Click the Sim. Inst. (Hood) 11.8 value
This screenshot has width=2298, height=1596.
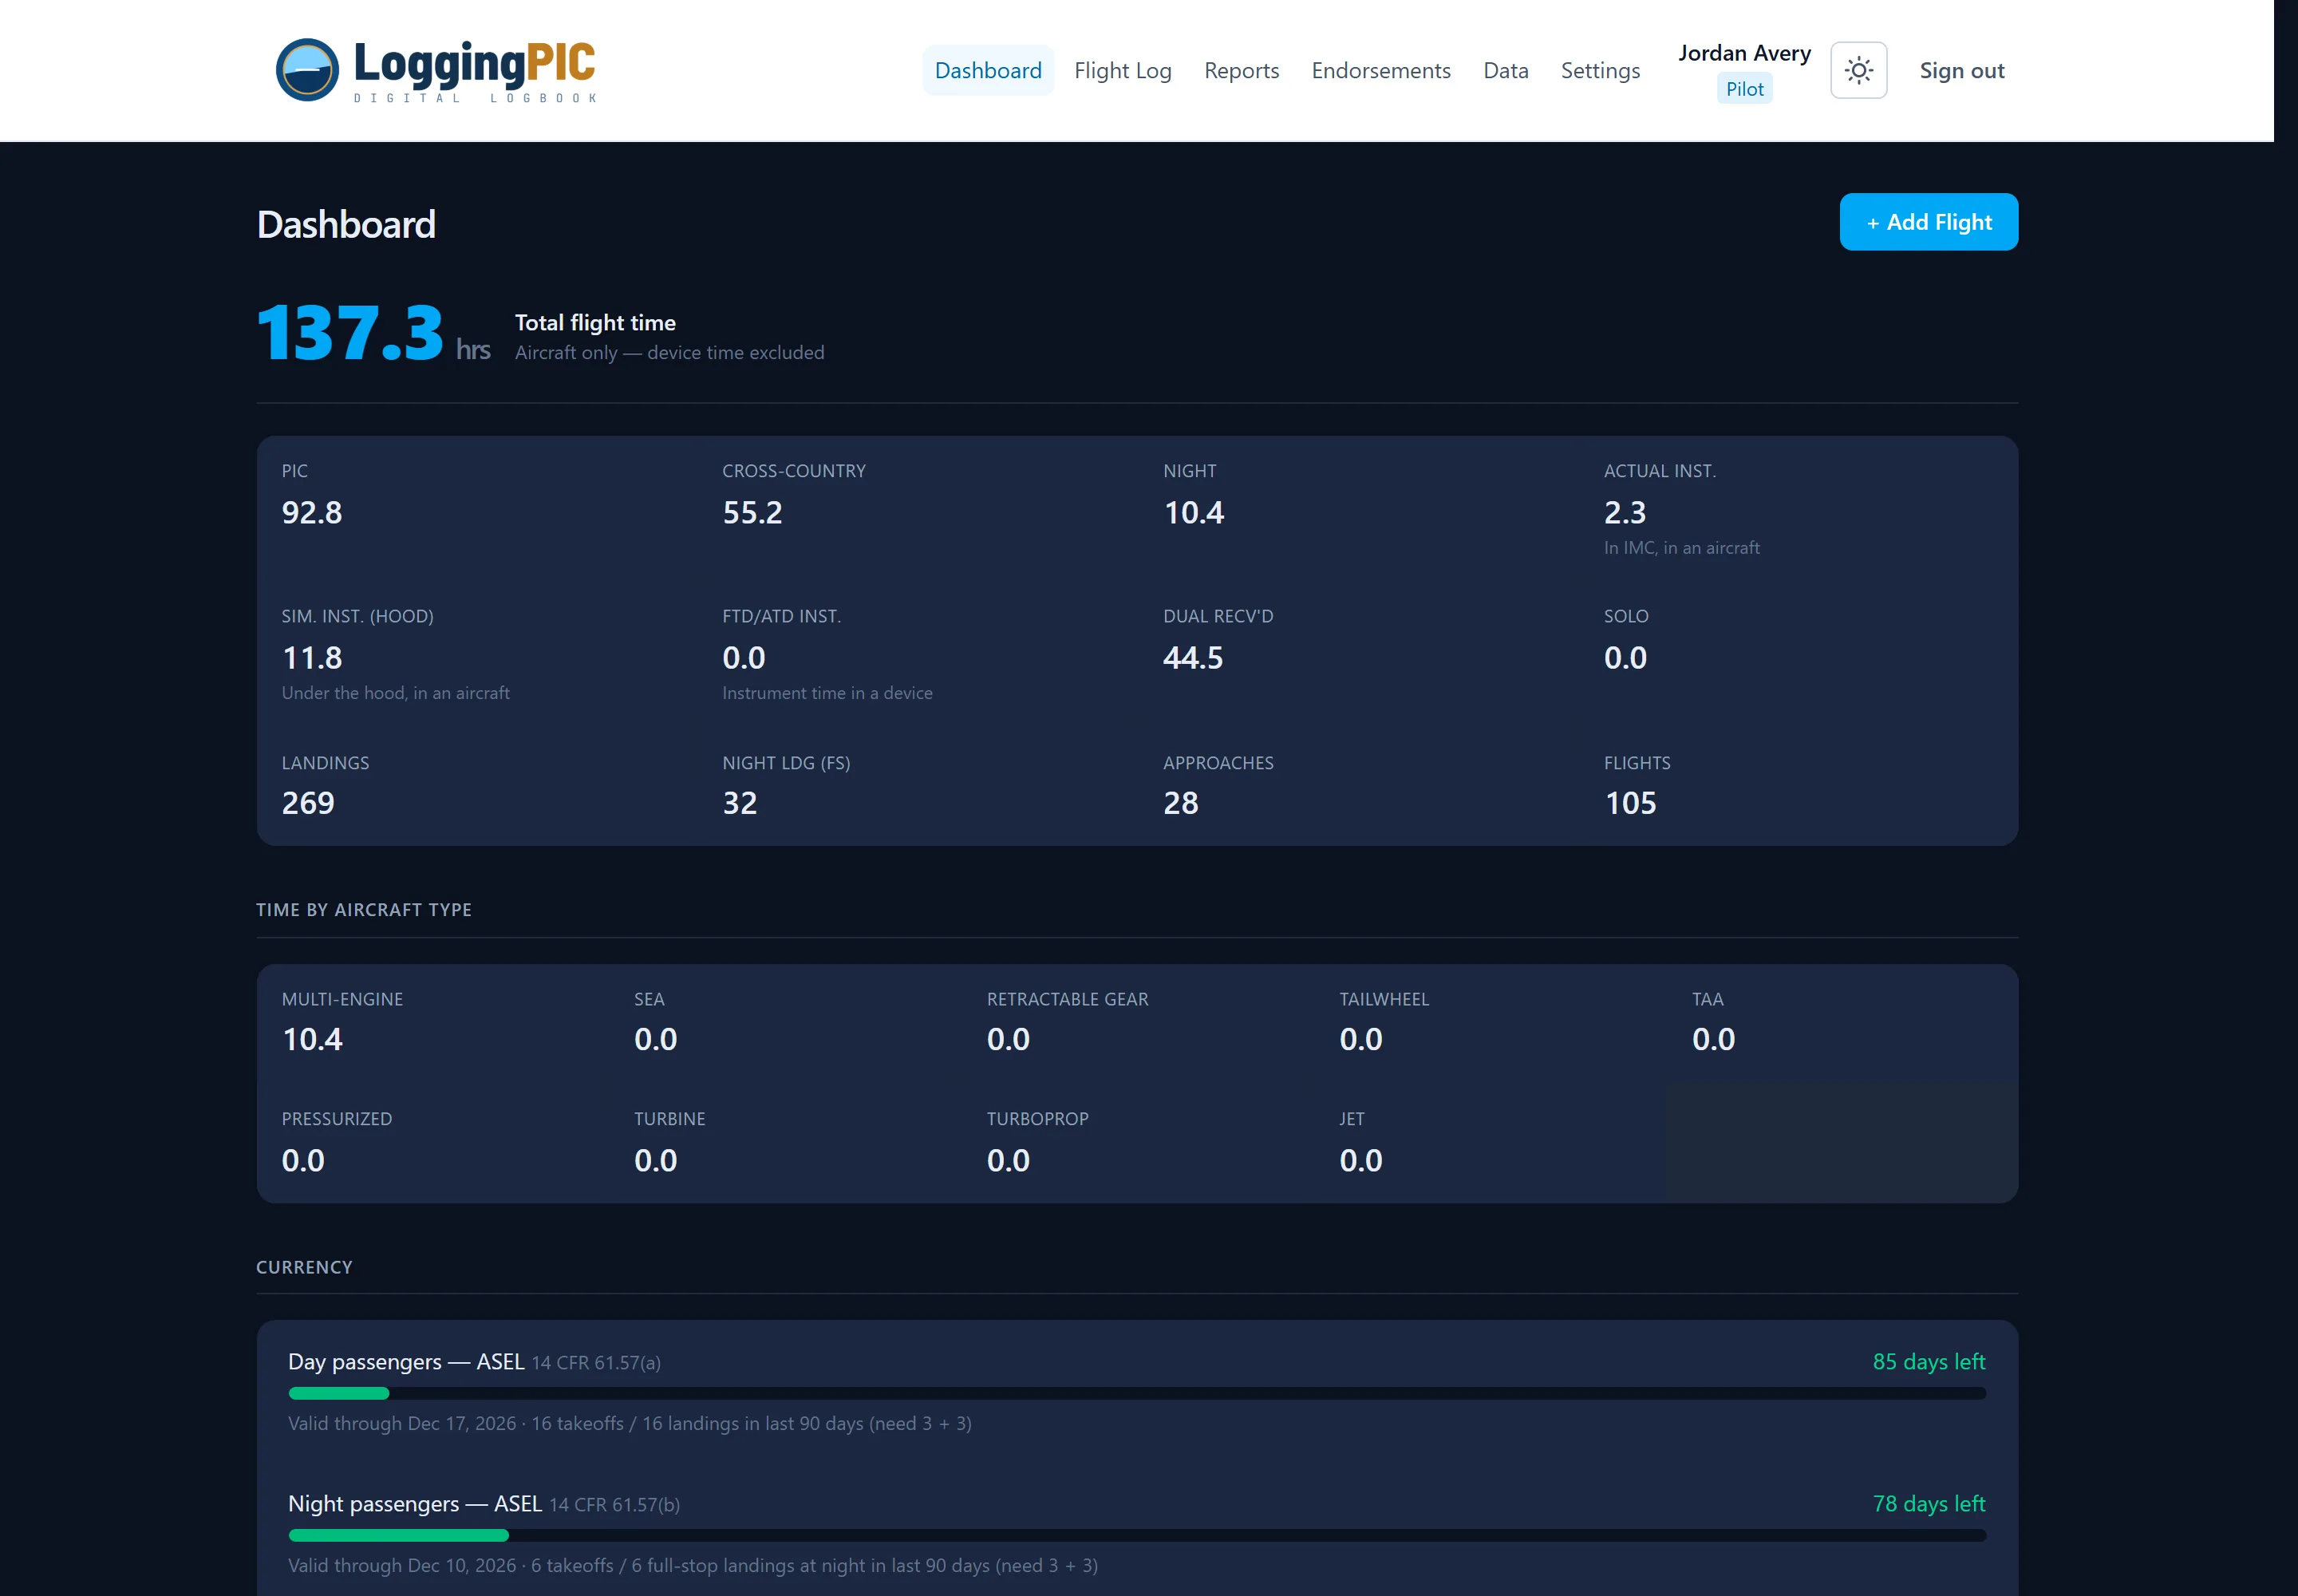pyautogui.click(x=311, y=658)
